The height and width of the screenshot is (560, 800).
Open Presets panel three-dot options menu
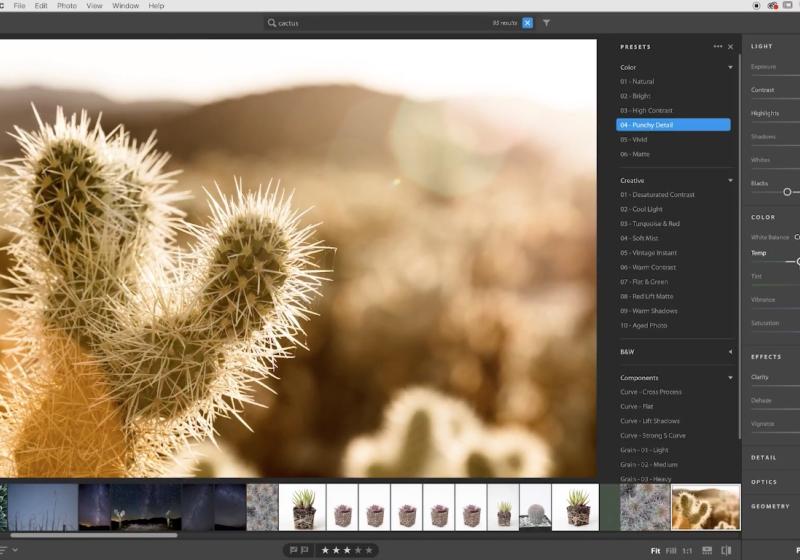pos(717,47)
